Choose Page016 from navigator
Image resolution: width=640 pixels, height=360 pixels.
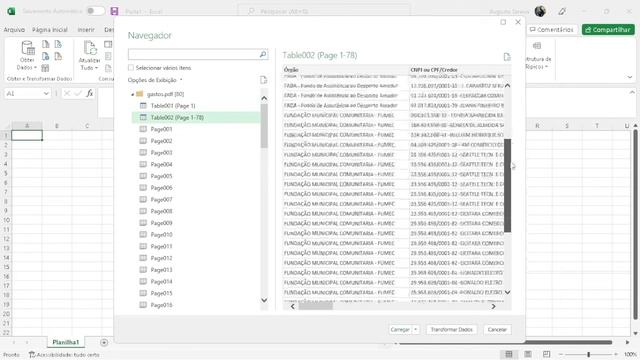[161, 305]
